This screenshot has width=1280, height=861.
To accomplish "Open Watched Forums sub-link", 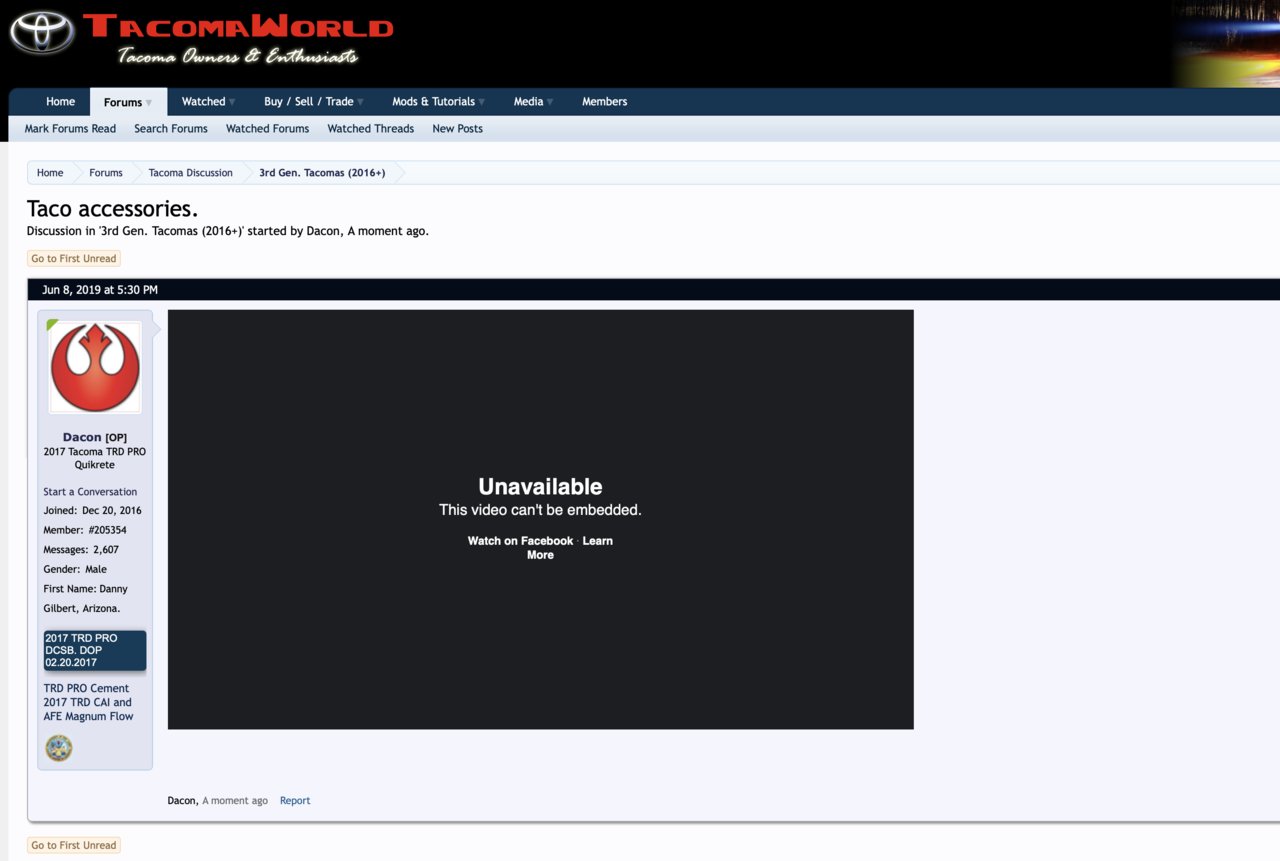I will [267, 128].
